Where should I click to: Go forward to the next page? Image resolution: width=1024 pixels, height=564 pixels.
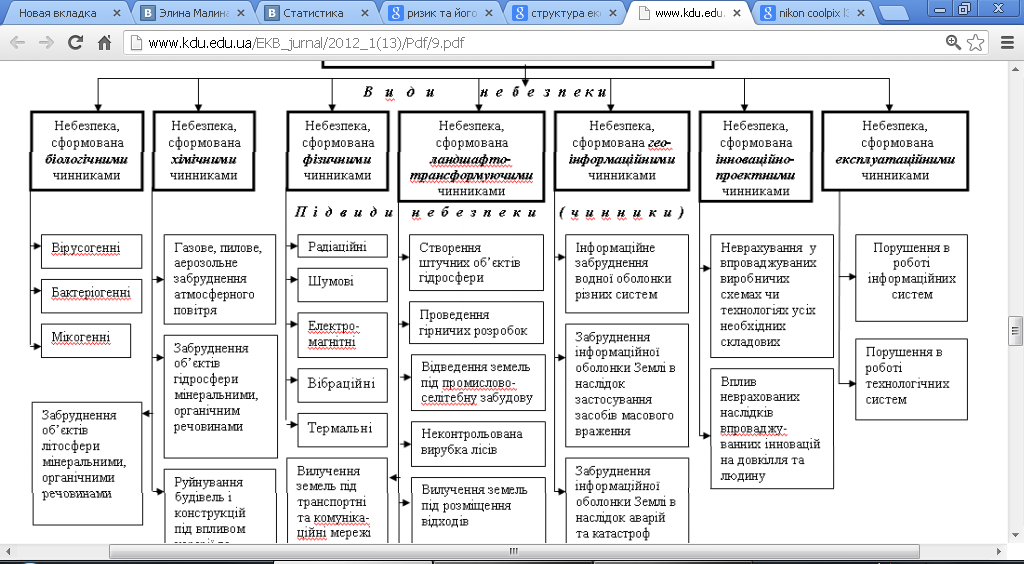click(x=46, y=43)
